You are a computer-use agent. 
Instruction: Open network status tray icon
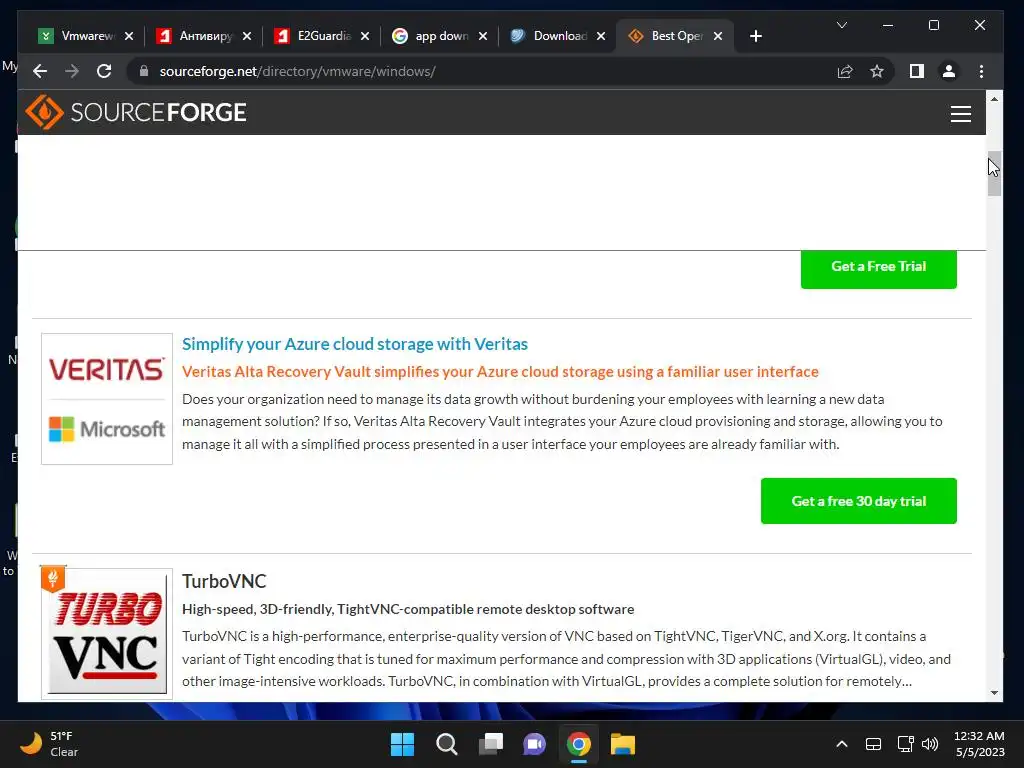(x=905, y=744)
